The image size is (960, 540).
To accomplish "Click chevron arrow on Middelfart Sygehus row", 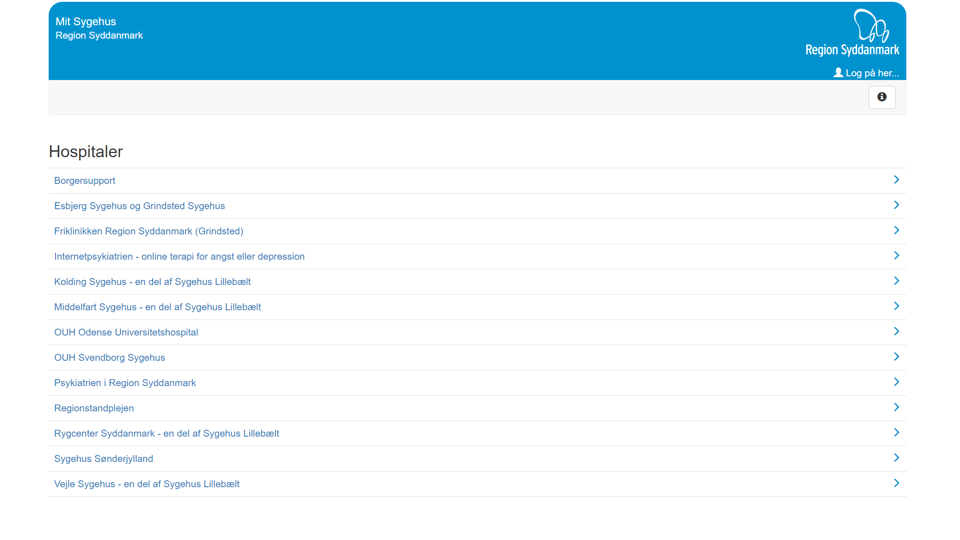I will point(896,306).
